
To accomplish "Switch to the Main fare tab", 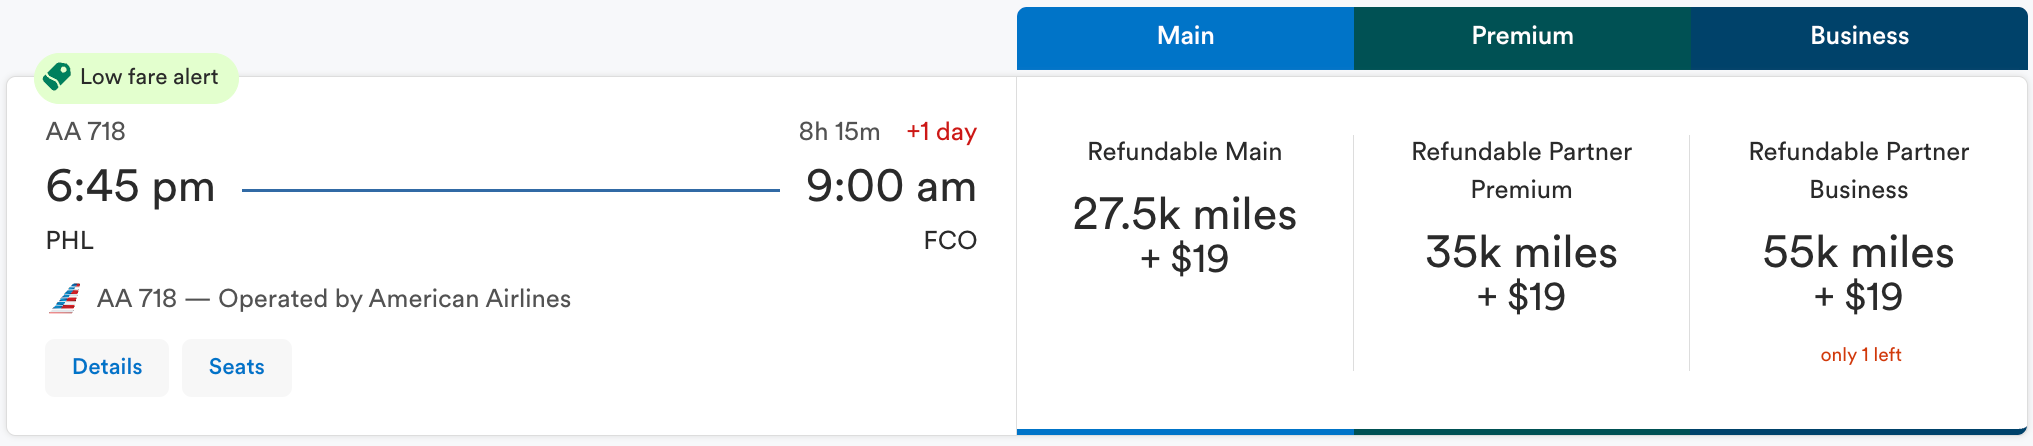I will (x=1185, y=37).
